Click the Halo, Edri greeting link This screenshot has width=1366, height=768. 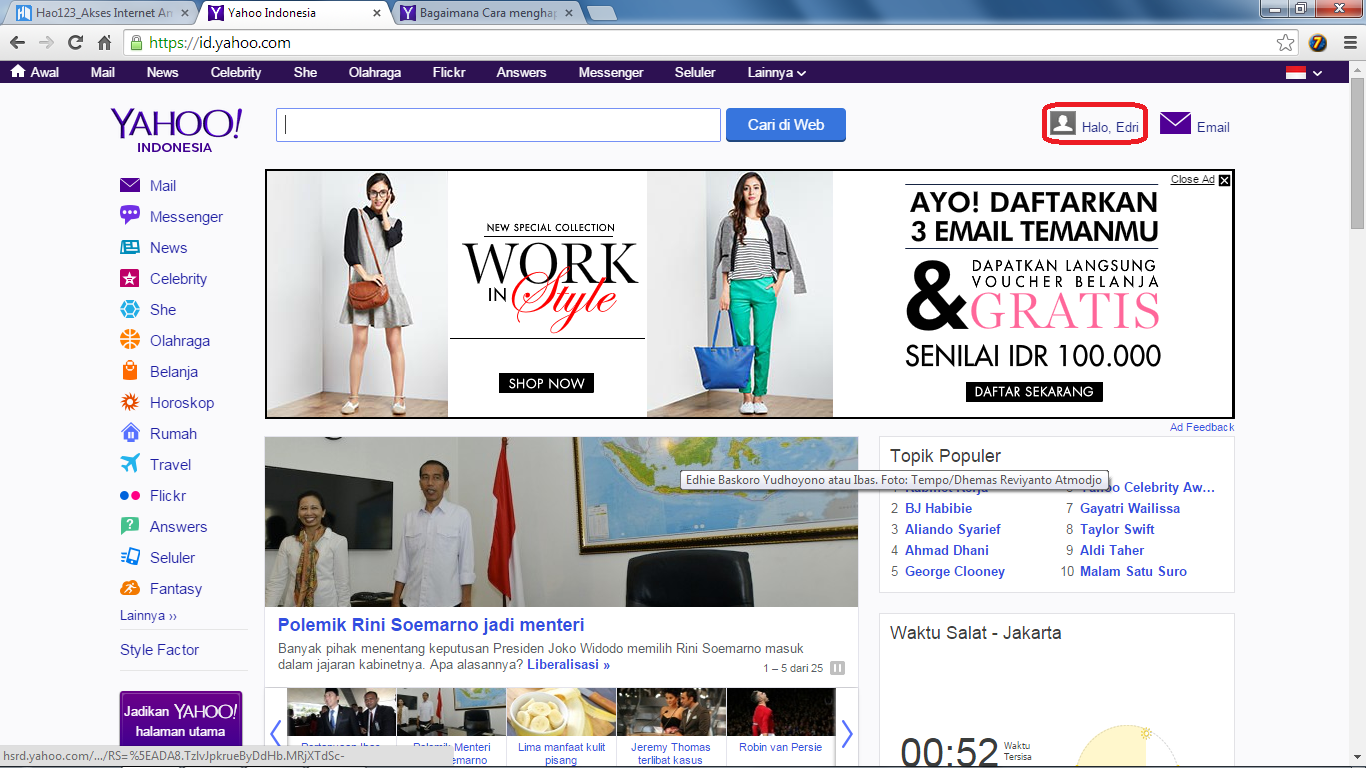[1111, 127]
